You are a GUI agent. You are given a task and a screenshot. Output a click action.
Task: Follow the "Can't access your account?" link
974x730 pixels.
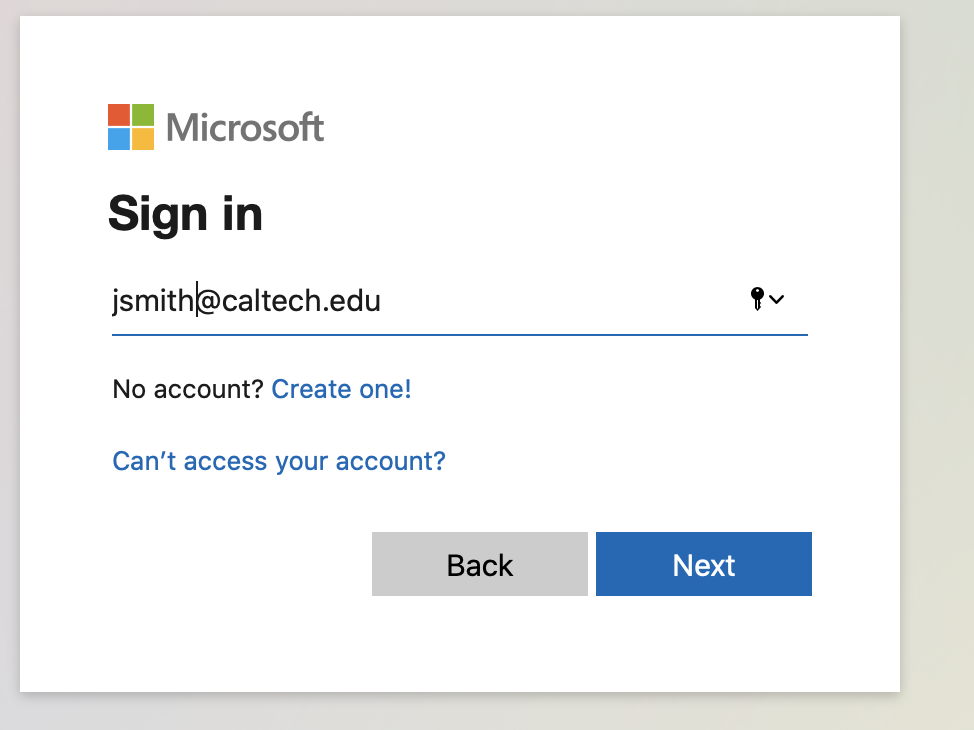pos(279,461)
